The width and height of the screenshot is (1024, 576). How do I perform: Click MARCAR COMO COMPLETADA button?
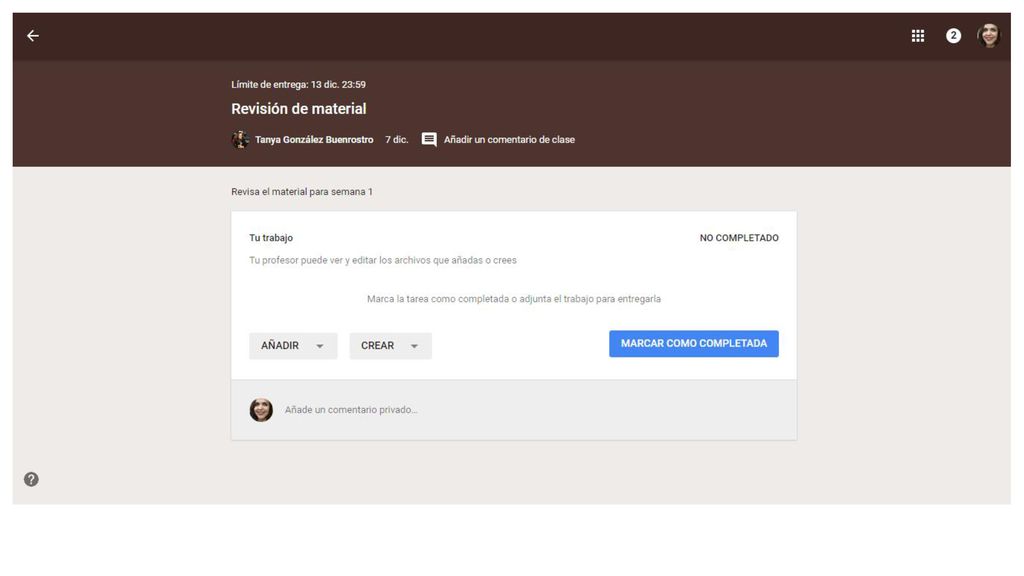(694, 344)
